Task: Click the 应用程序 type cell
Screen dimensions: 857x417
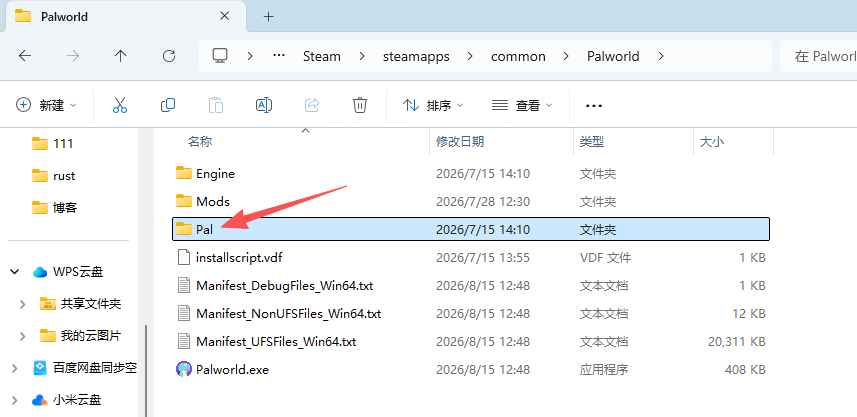Action: click(x=604, y=370)
